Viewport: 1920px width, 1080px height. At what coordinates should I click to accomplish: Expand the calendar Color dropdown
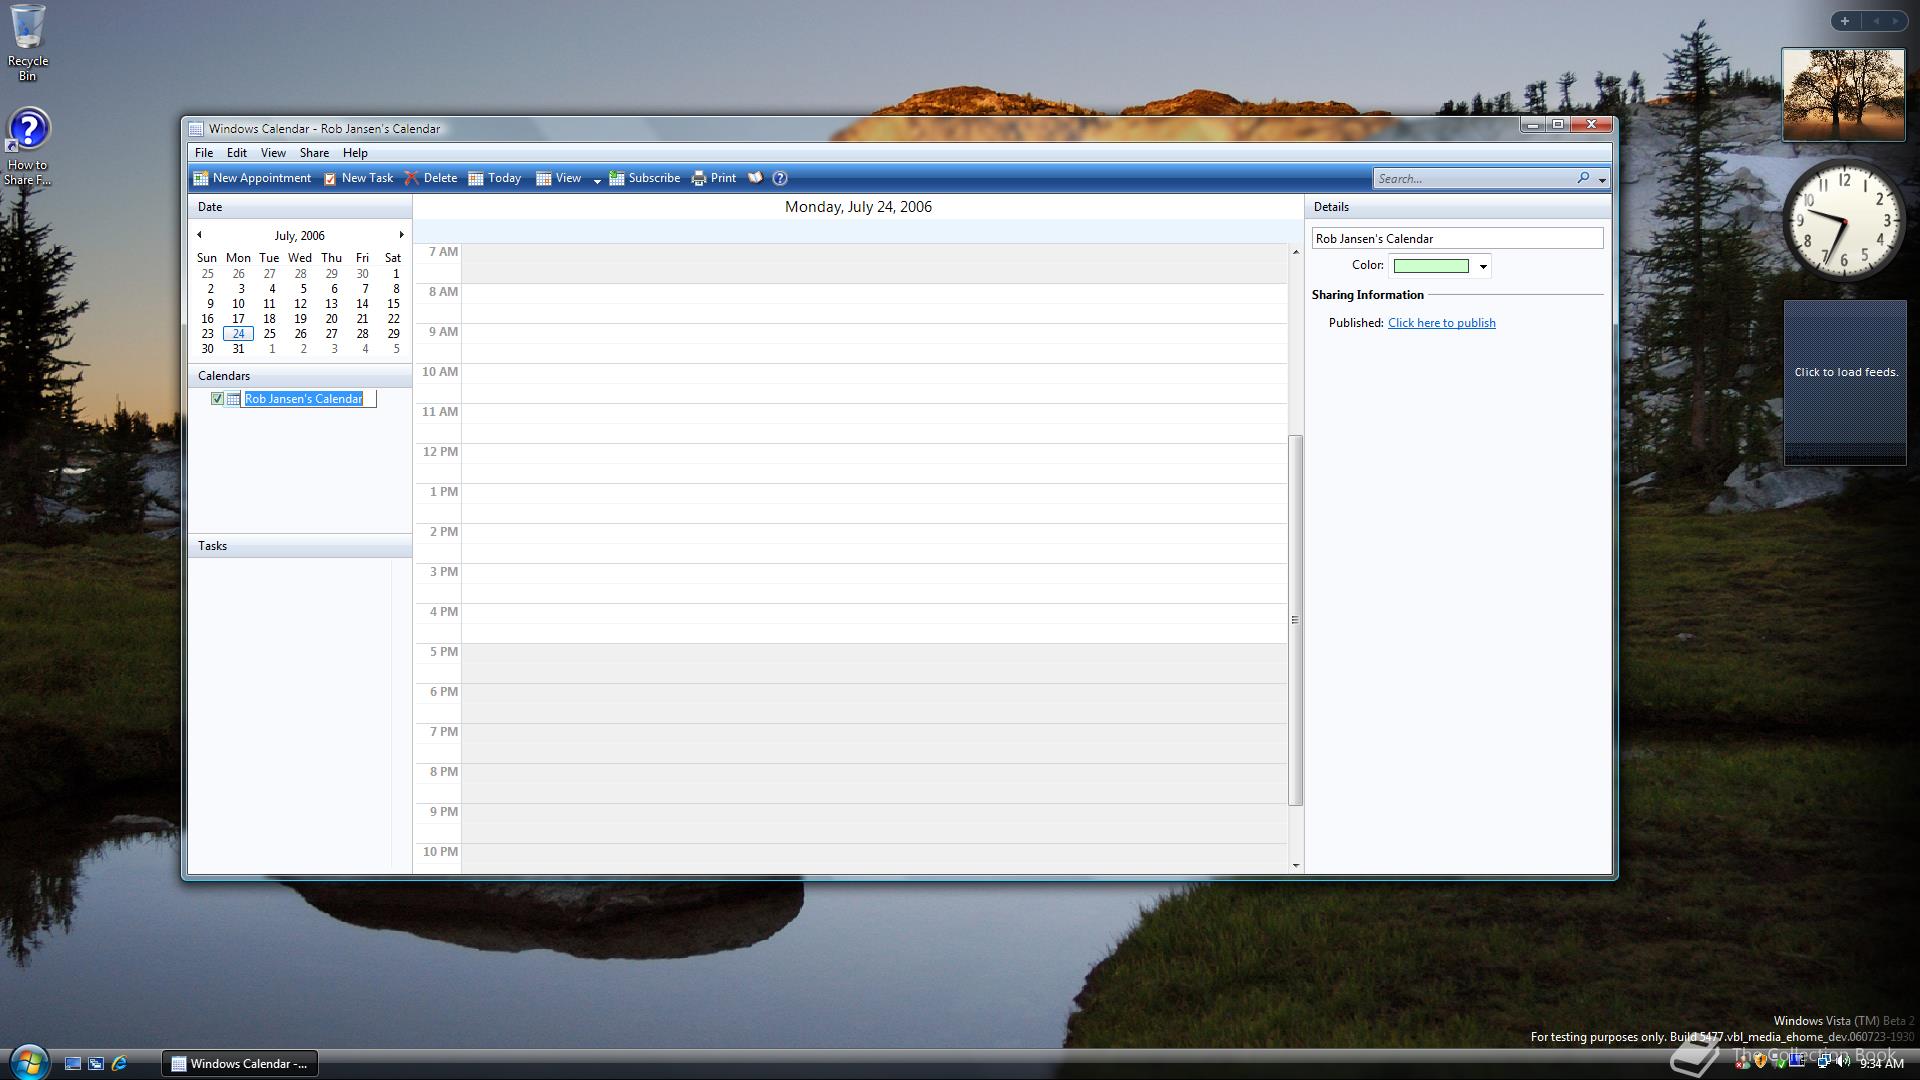[x=1483, y=266]
